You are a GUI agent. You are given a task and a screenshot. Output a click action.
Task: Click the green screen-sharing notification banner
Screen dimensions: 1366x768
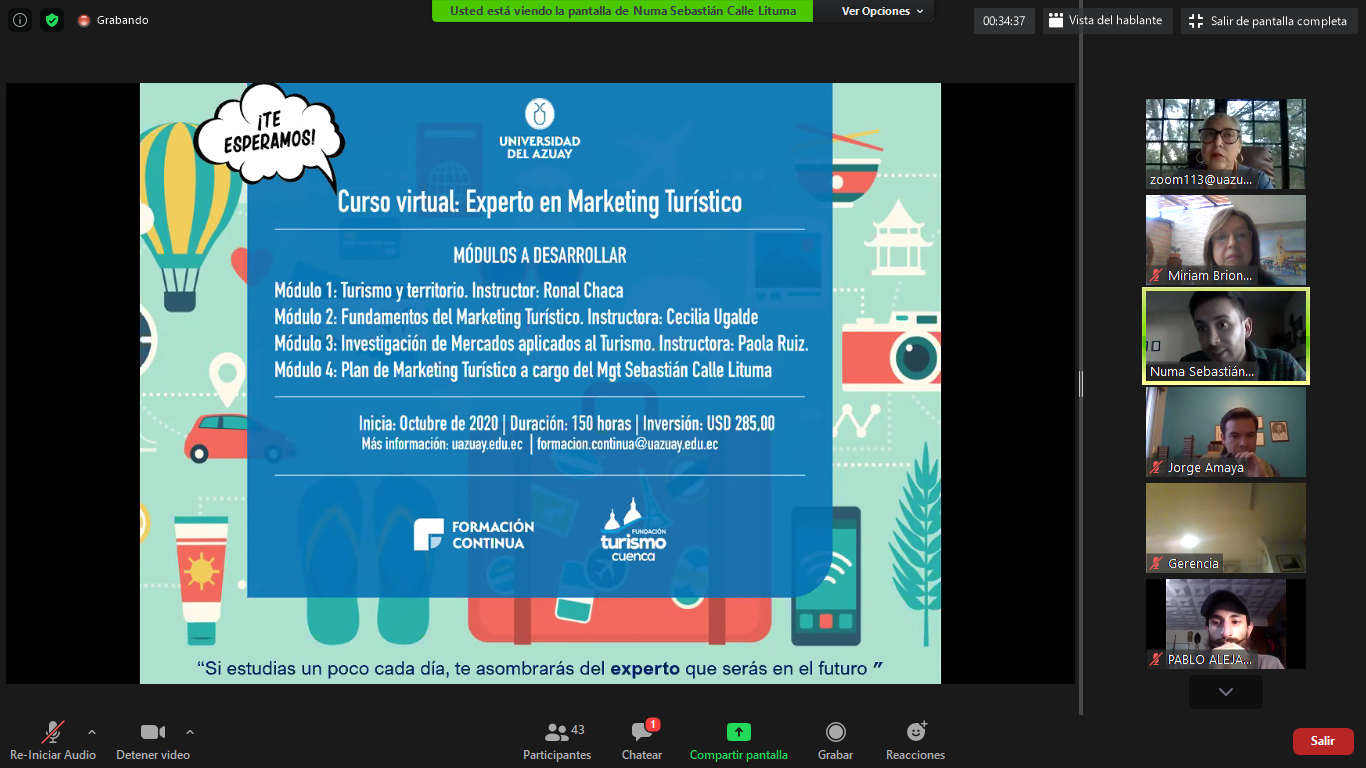[623, 11]
